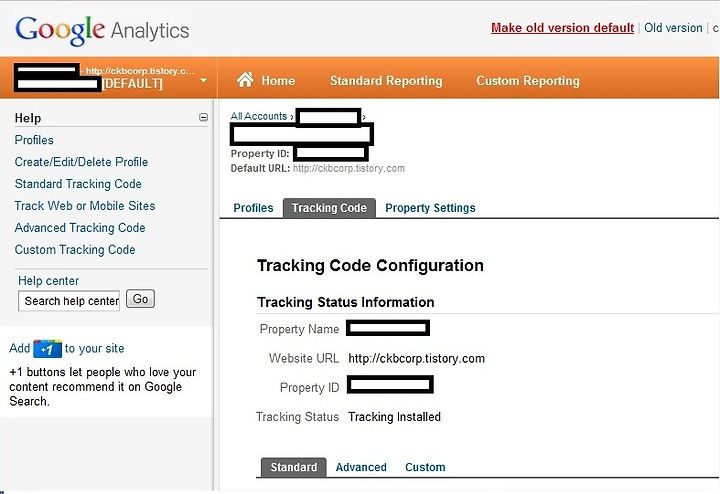
Task: Click the Home house icon
Action: (244, 80)
